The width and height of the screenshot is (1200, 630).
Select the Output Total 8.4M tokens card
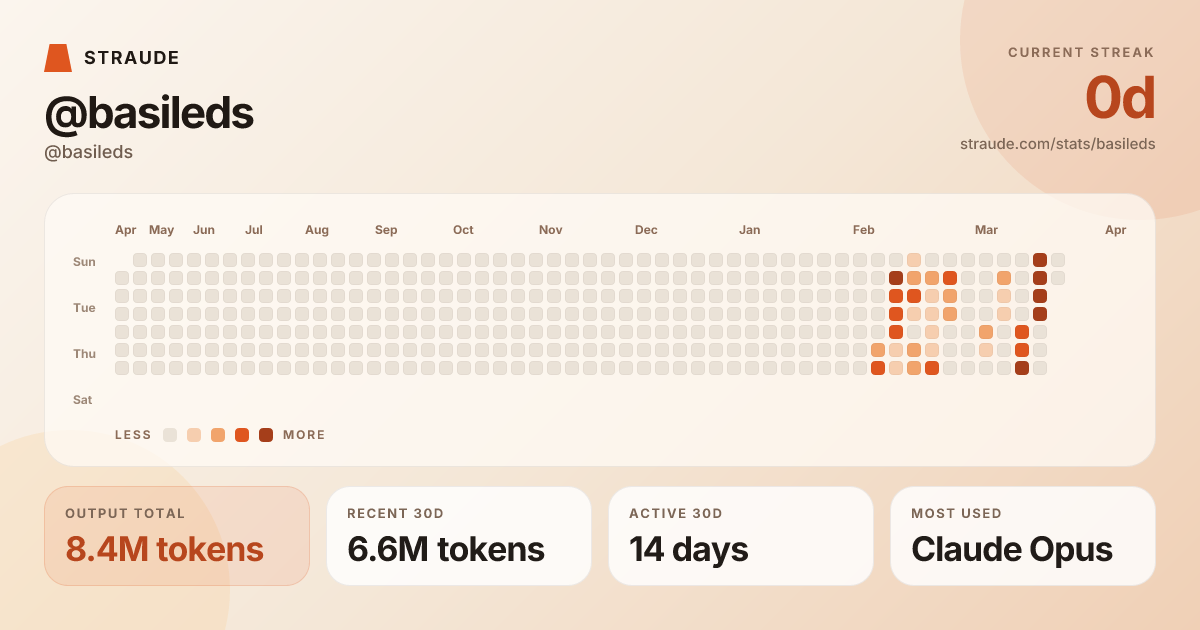177,536
